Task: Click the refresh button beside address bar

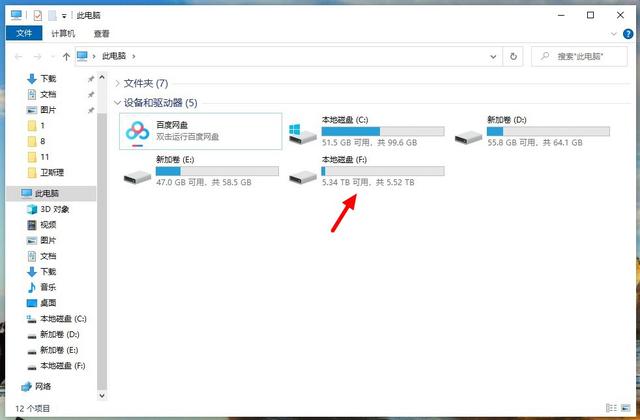Action: [513, 56]
